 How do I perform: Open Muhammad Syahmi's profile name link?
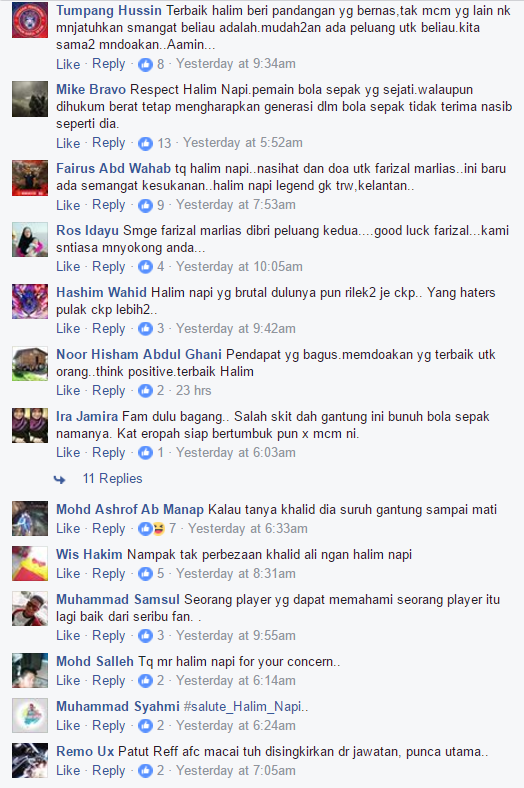click(118, 706)
